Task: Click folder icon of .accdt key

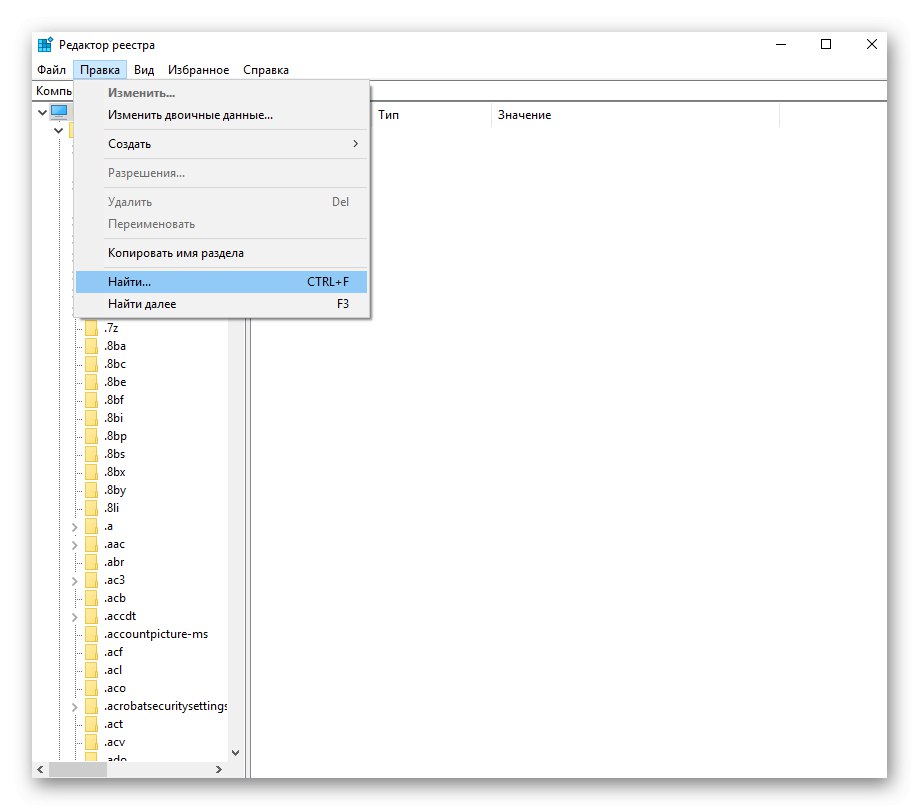Action: tap(91, 616)
